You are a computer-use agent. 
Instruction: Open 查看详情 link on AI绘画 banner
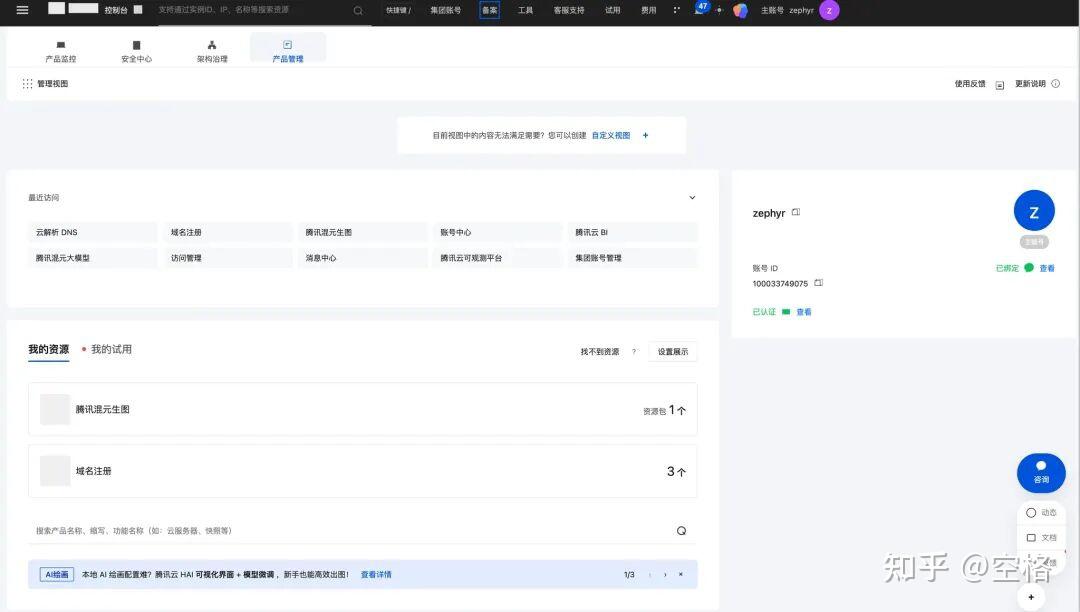(x=375, y=574)
